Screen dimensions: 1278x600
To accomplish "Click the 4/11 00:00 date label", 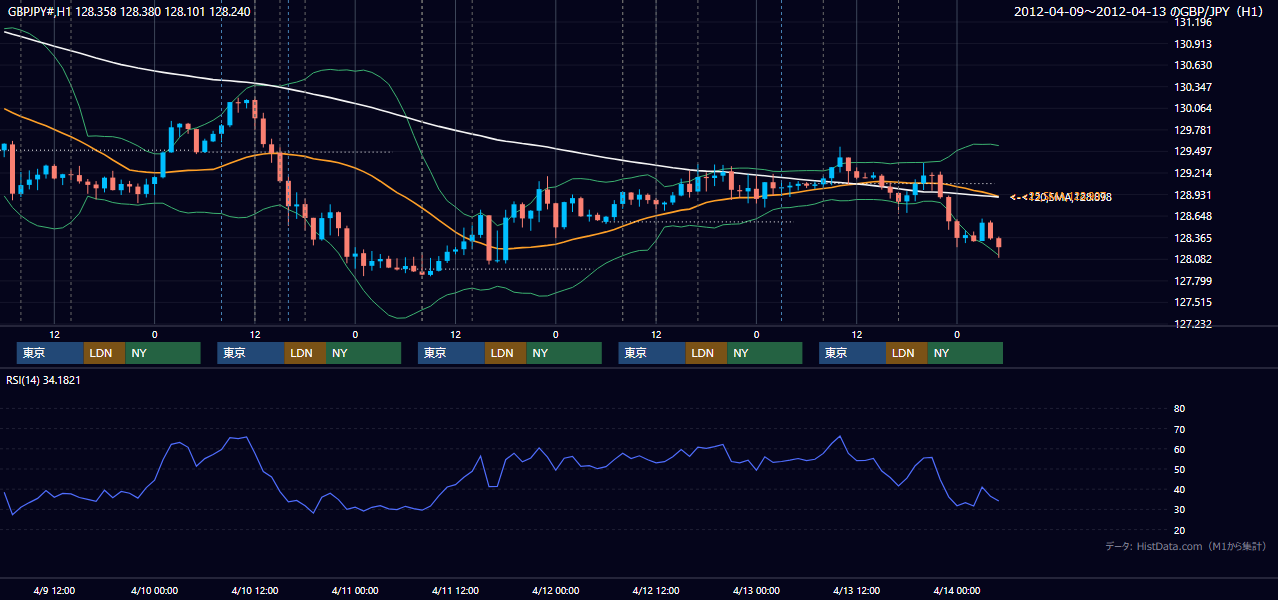I will (354, 590).
